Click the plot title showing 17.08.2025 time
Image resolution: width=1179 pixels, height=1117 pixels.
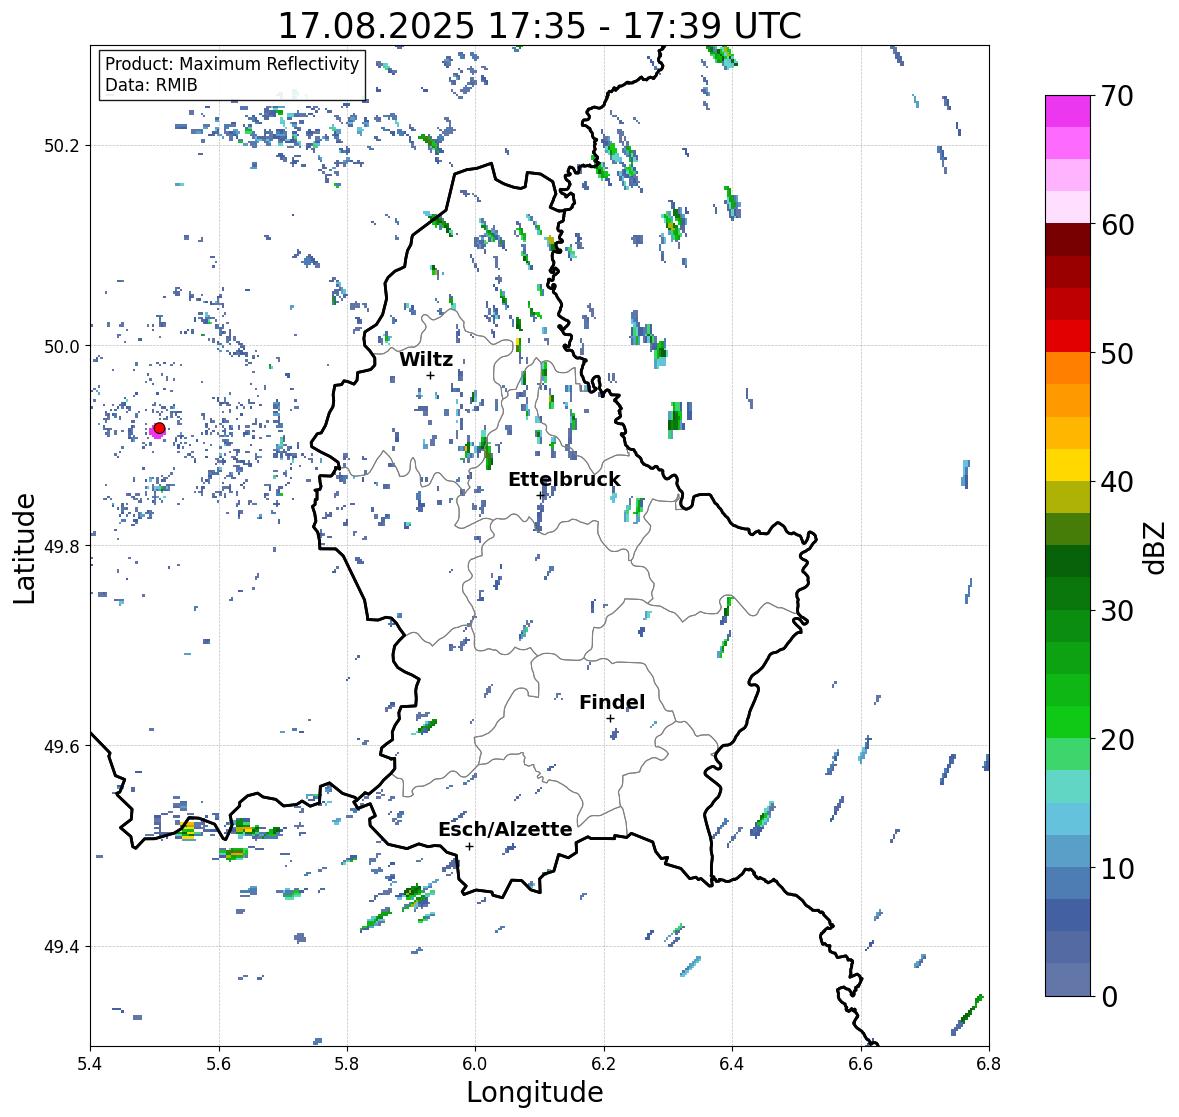point(540,26)
